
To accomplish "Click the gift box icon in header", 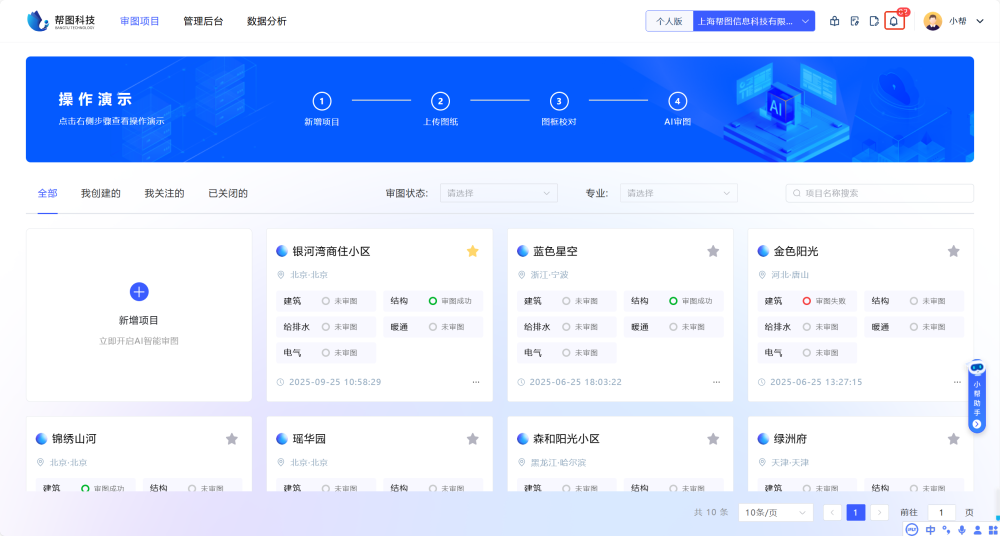I will 835,21.
